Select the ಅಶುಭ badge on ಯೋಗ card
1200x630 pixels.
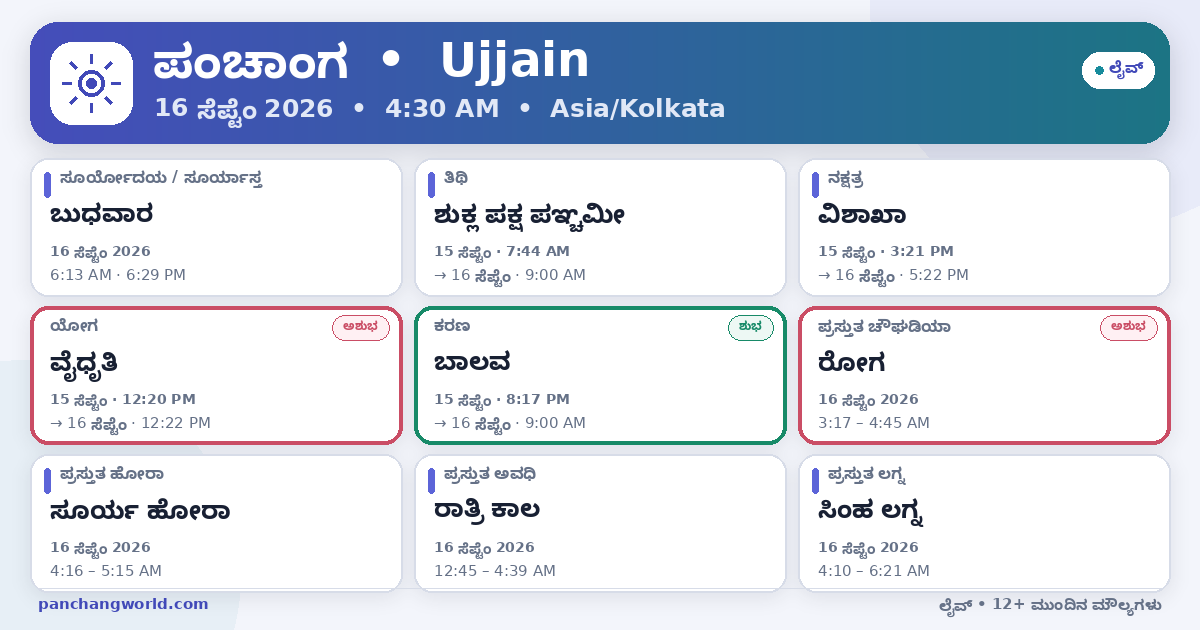pos(361,327)
